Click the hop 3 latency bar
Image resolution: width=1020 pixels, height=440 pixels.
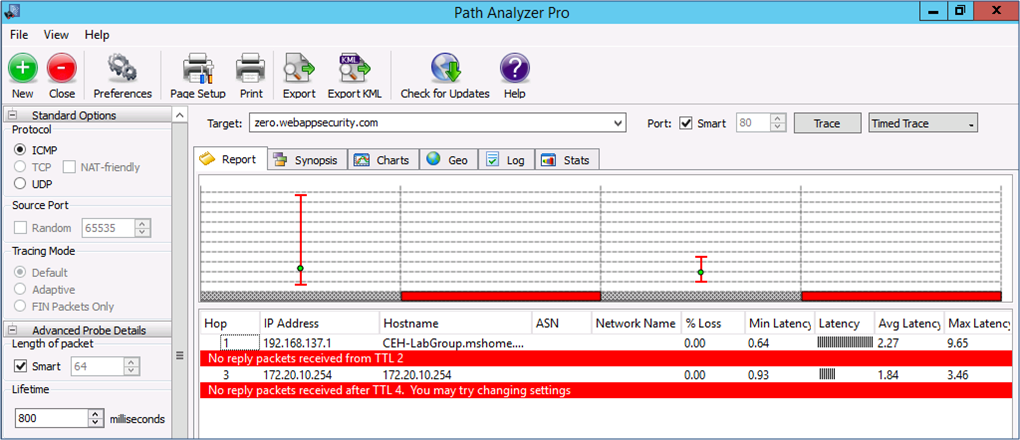[x=827, y=374]
